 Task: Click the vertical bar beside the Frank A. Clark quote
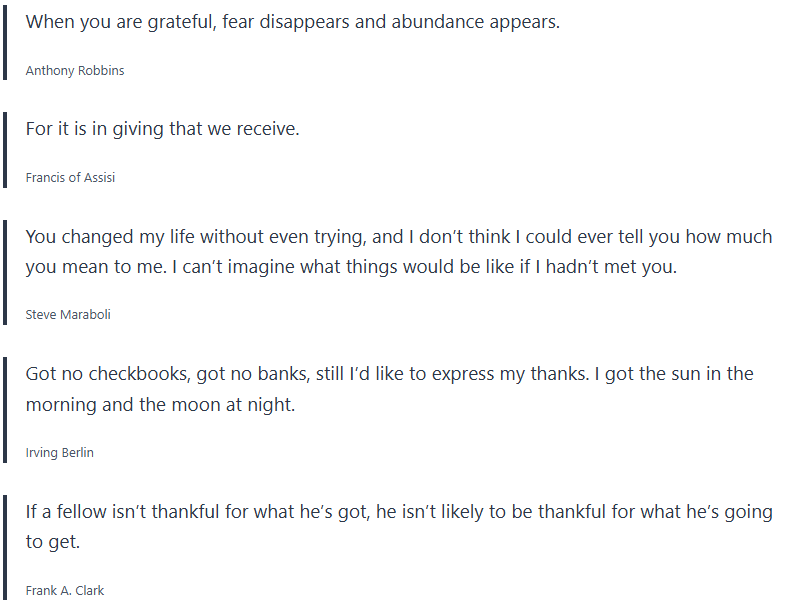tap(5, 547)
